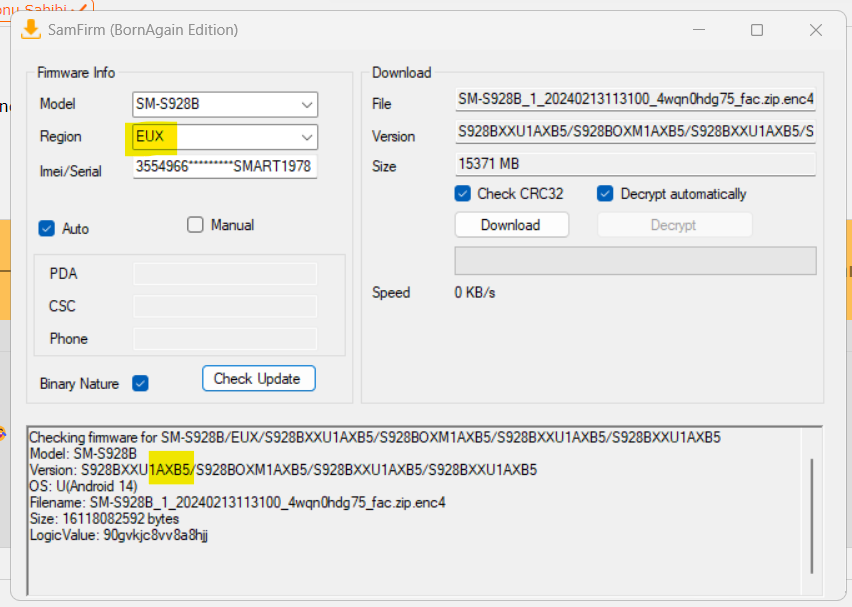
Task: Click the log line 'OS: U(Android 14)'
Action: tap(83, 486)
